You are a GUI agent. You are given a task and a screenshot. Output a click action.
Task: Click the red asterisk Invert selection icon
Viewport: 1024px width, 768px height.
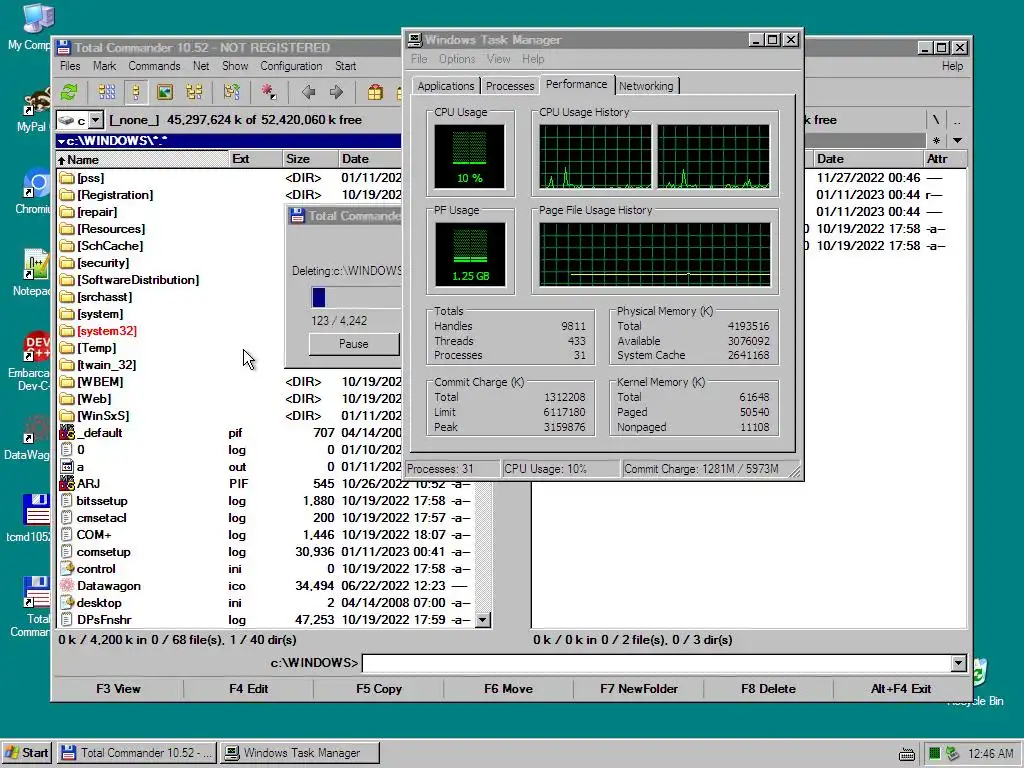268,92
